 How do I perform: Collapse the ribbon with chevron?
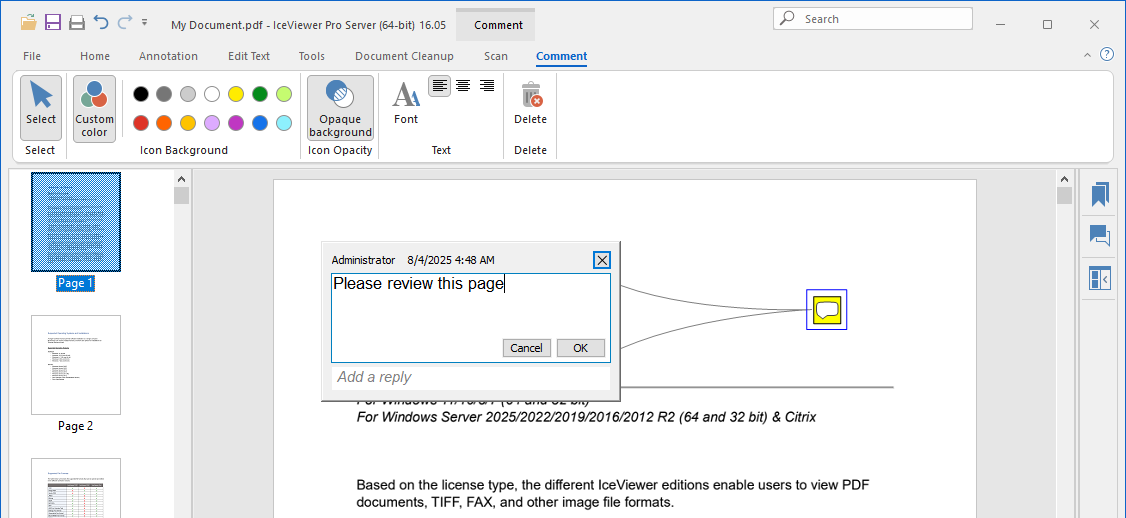click(1087, 55)
